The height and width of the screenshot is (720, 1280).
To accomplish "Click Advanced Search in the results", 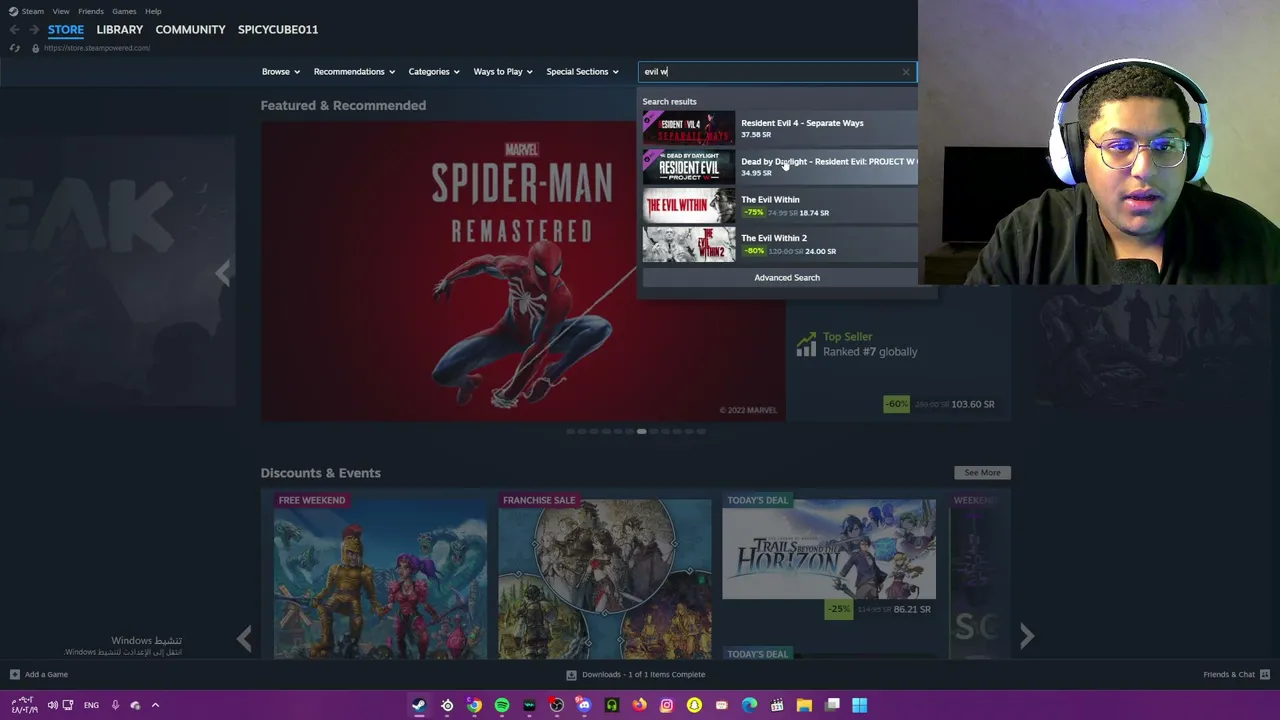I will 787,278.
